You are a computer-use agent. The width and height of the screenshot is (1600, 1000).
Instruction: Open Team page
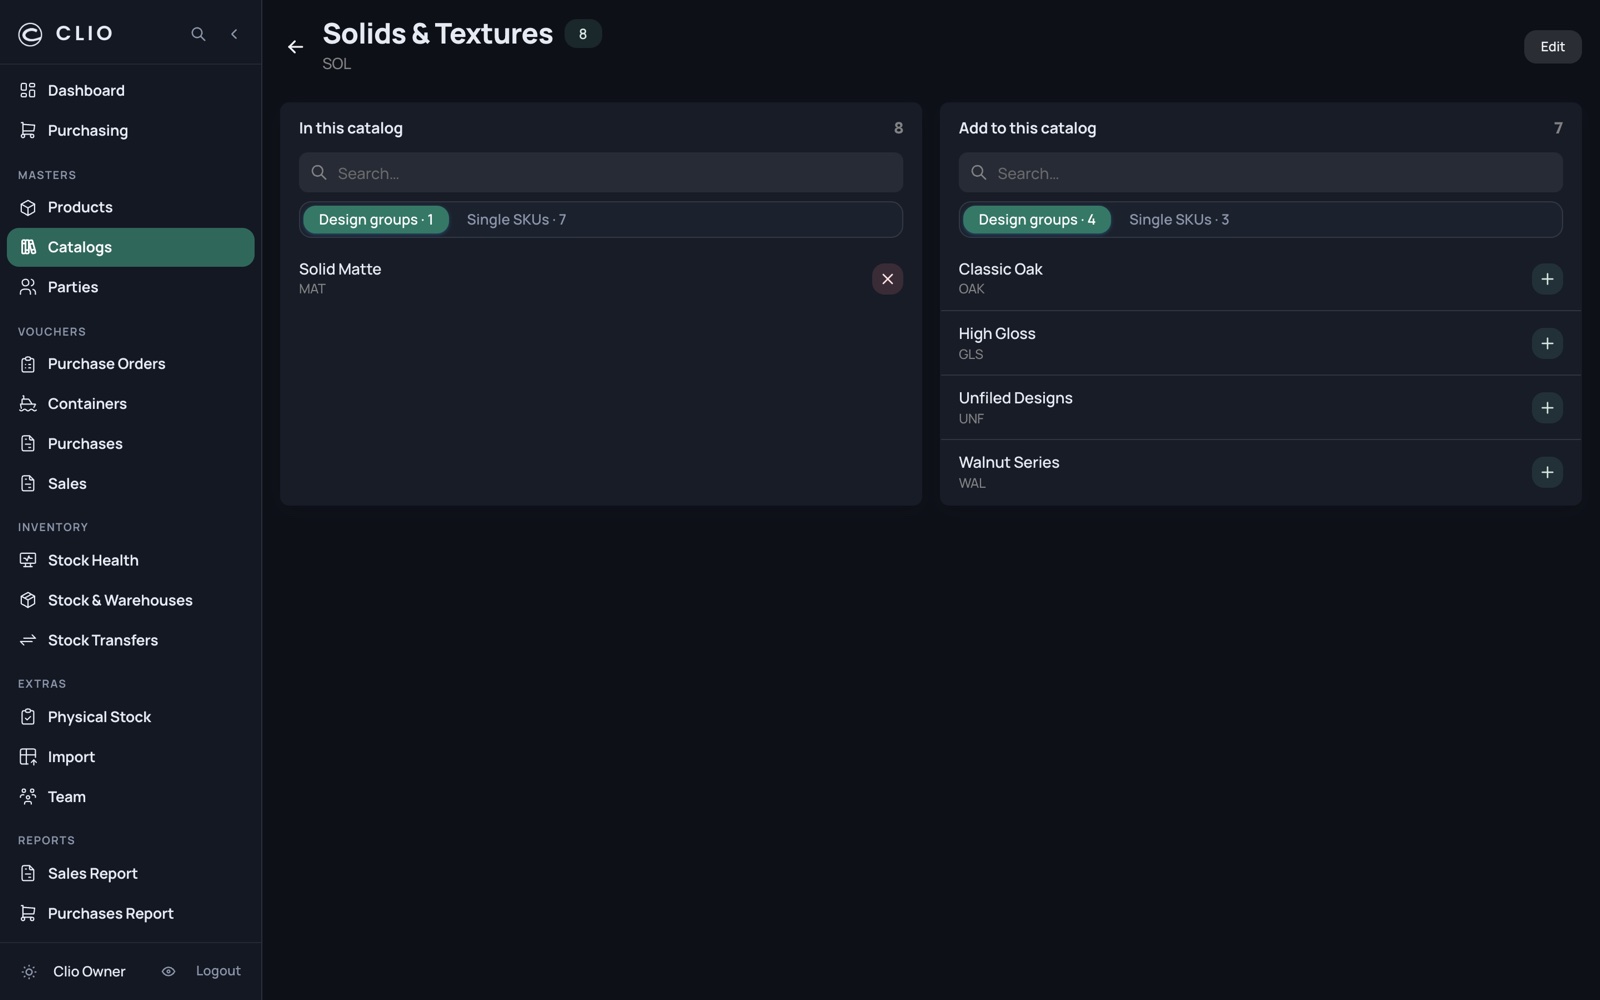131,797
